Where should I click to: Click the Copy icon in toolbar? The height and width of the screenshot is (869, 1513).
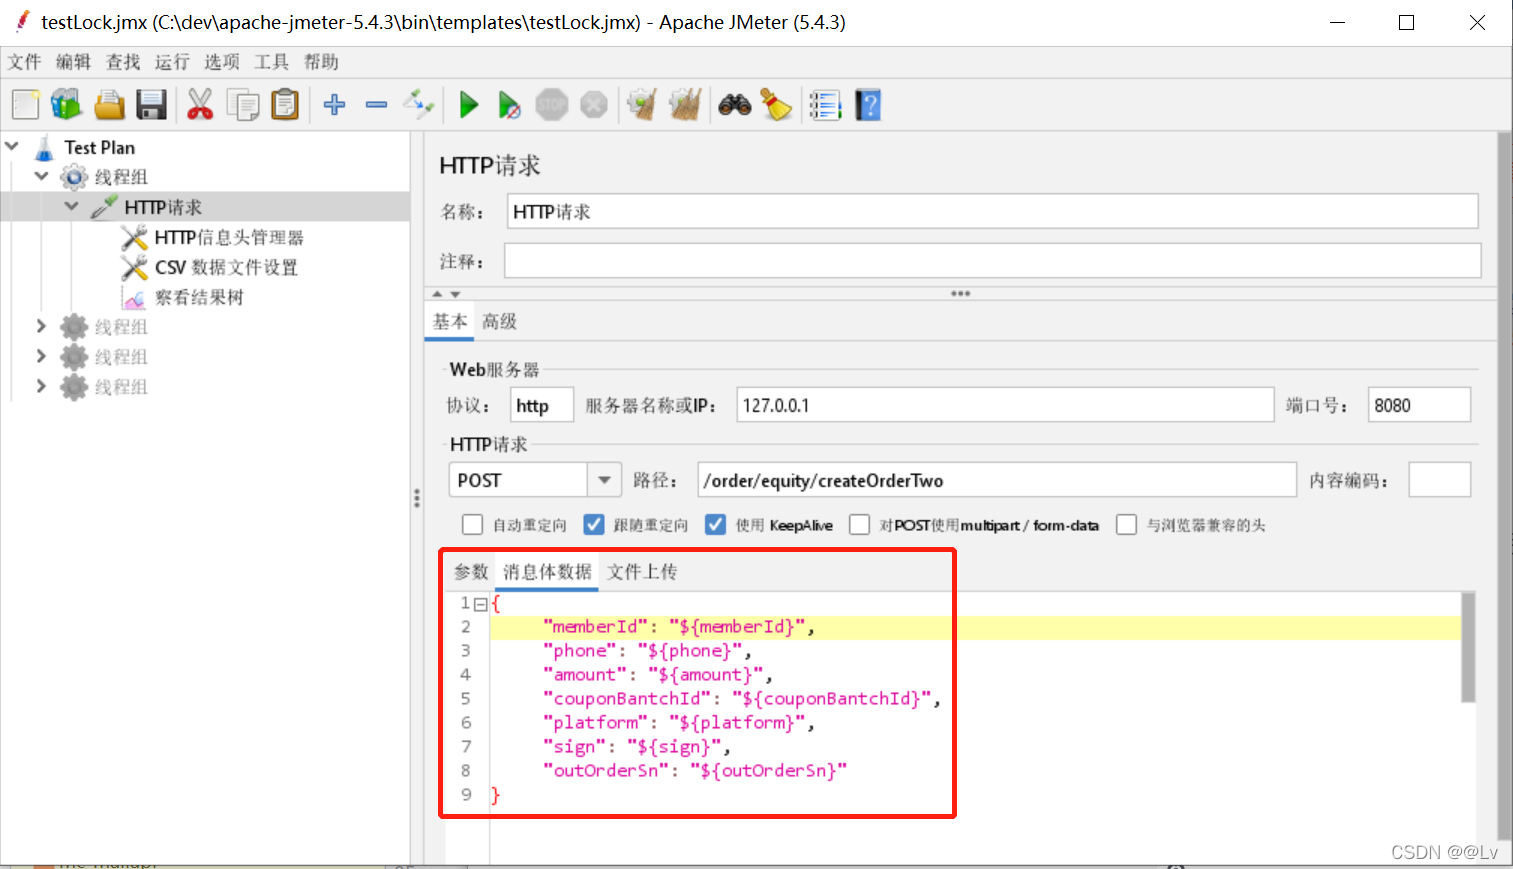tap(242, 105)
